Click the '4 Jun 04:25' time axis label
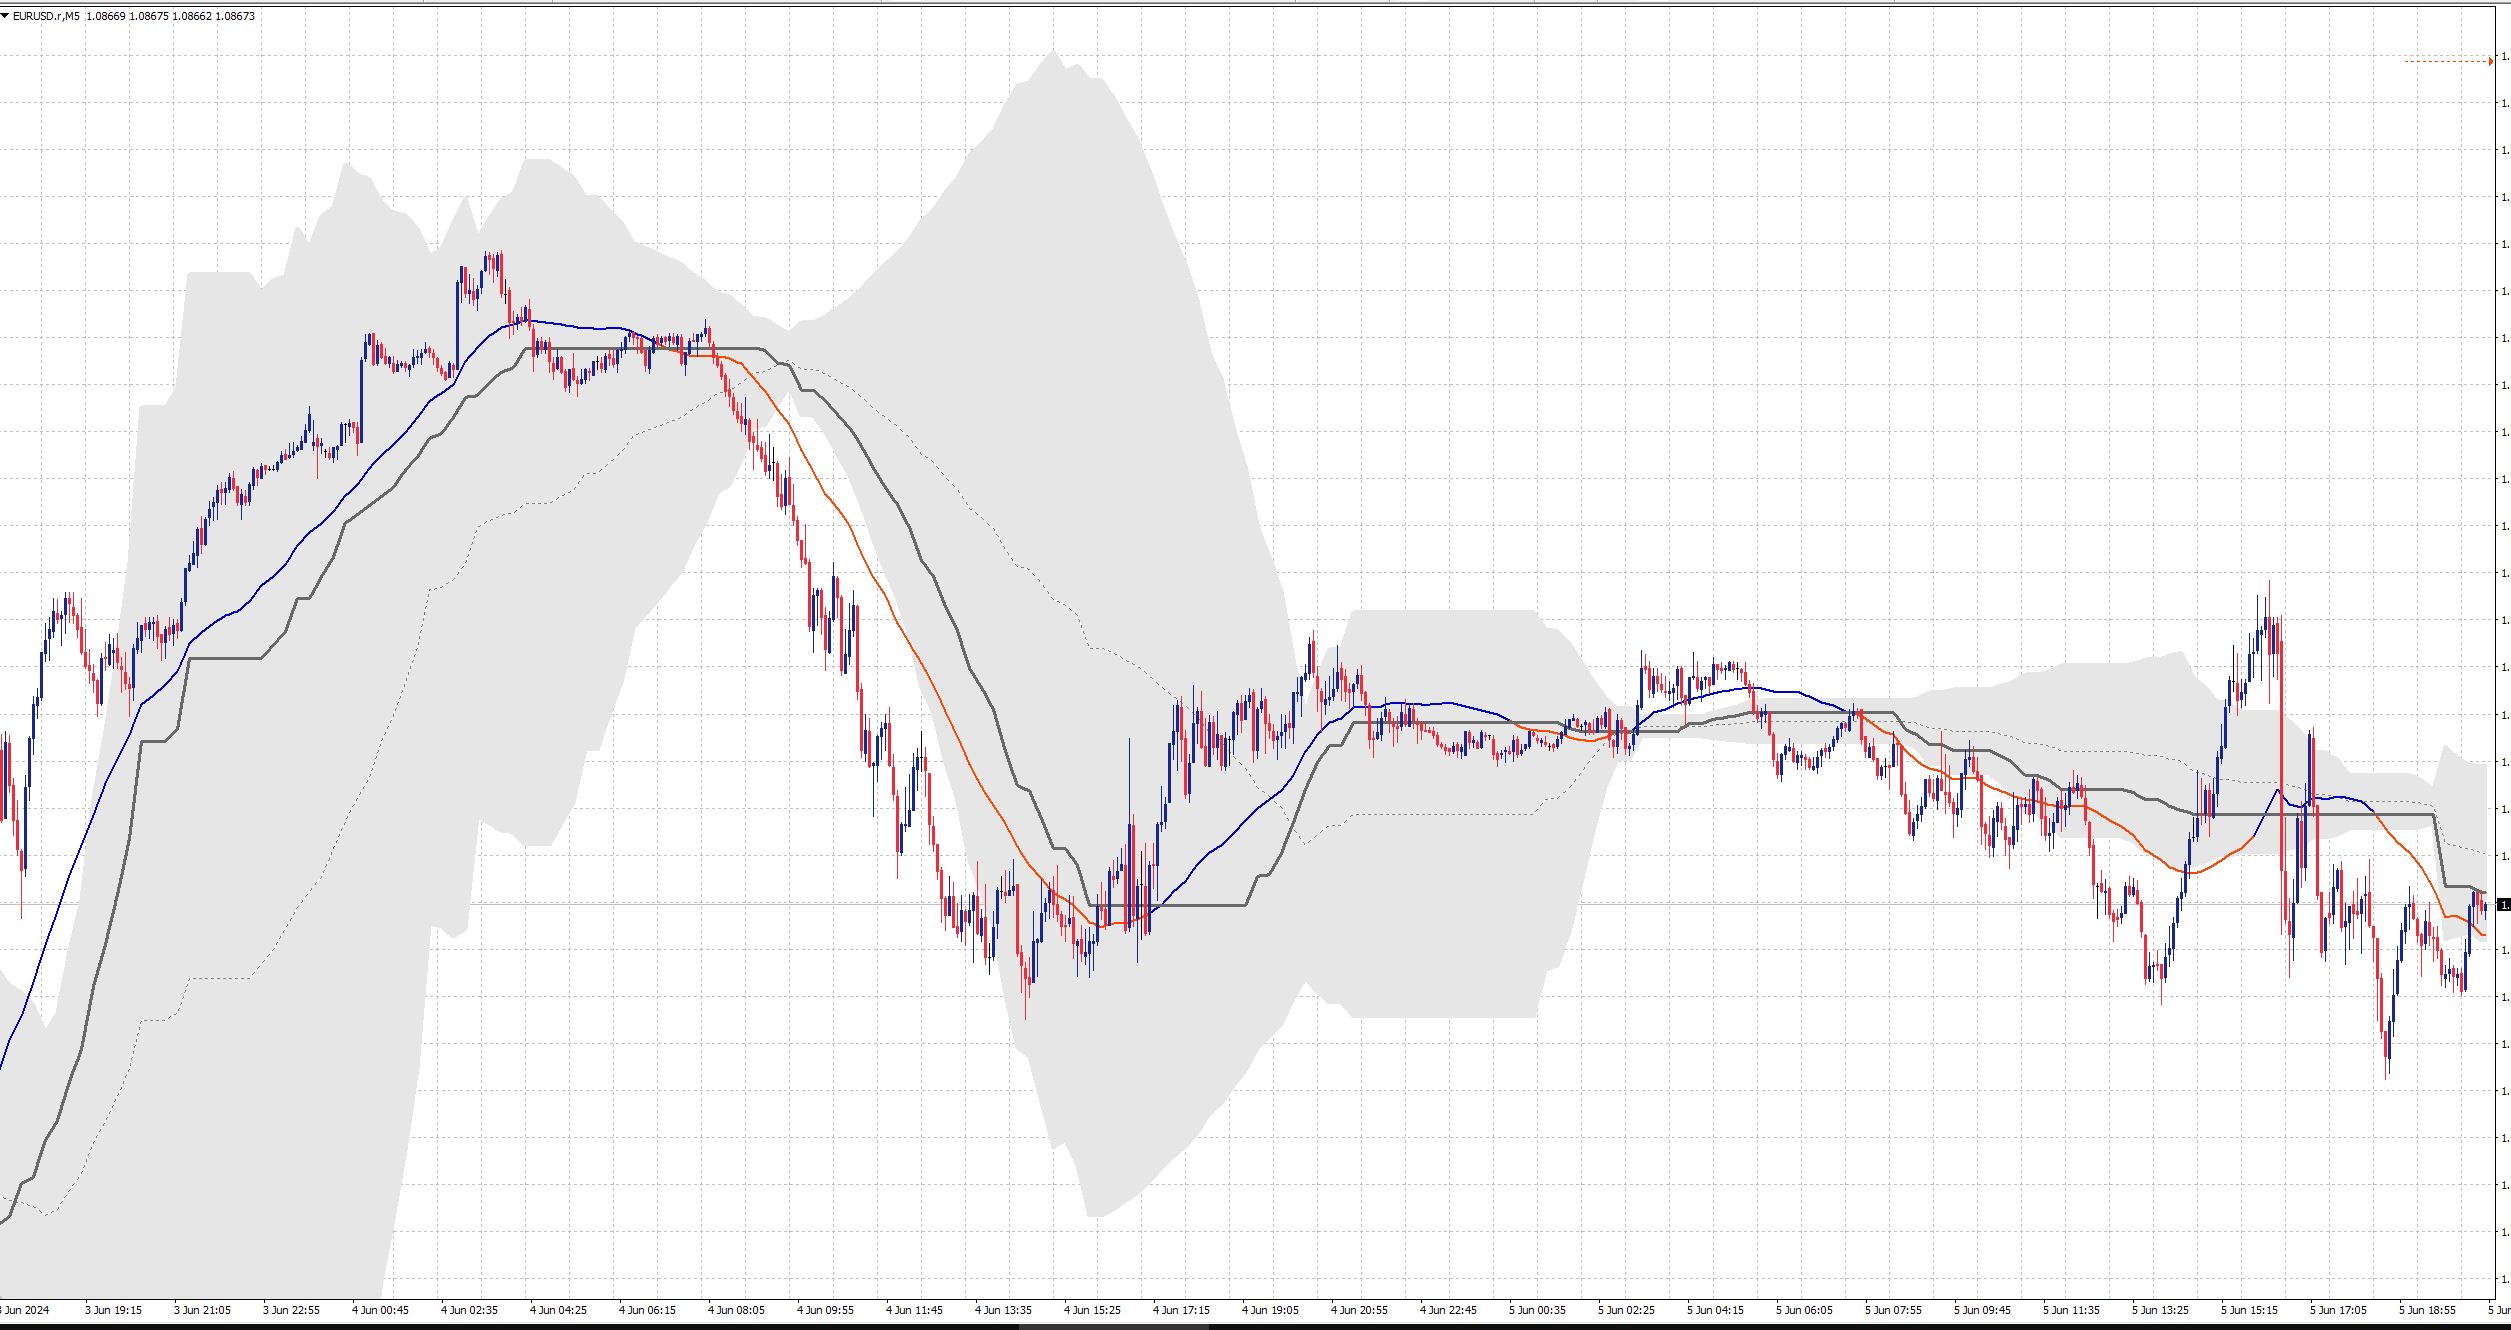 [x=558, y=1309]
